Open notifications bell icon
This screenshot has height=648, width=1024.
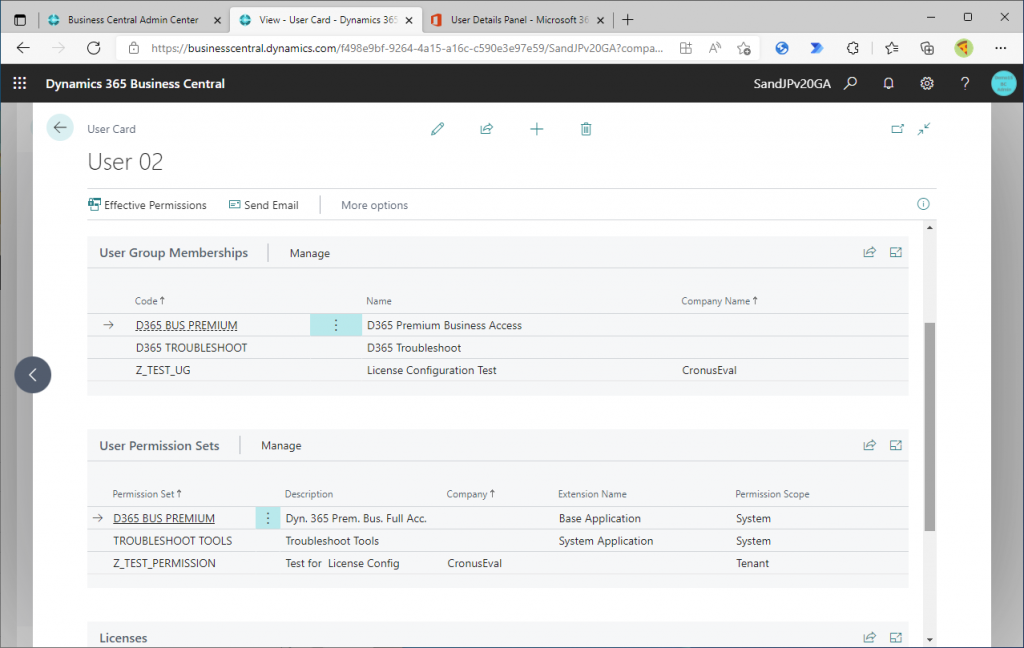coord(888,84)
